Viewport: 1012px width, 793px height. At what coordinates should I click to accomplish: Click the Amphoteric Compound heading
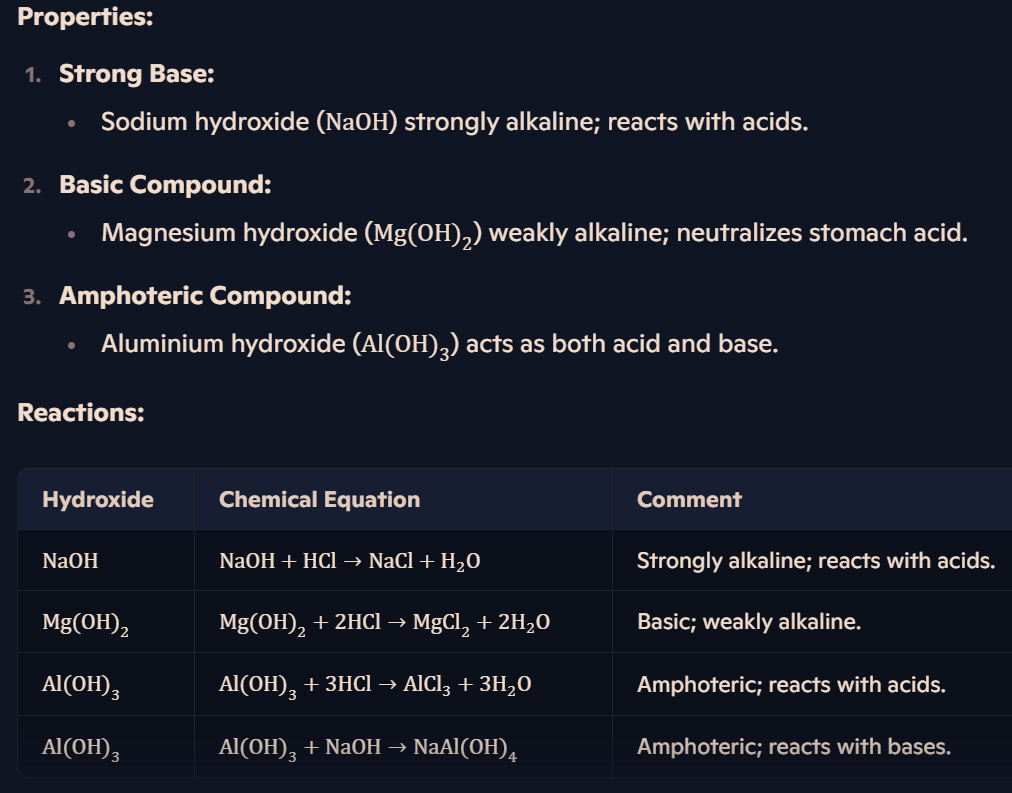(x=205, y=296)
